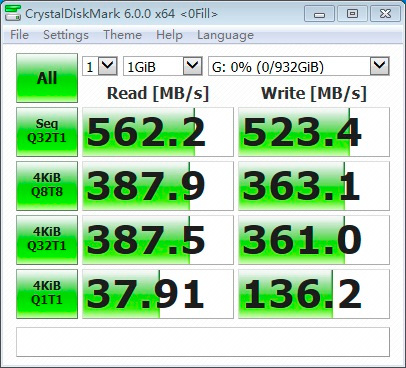Click the CrystalDiskMark title bar app icon
The image size is (406, 368).
[13, 13]
